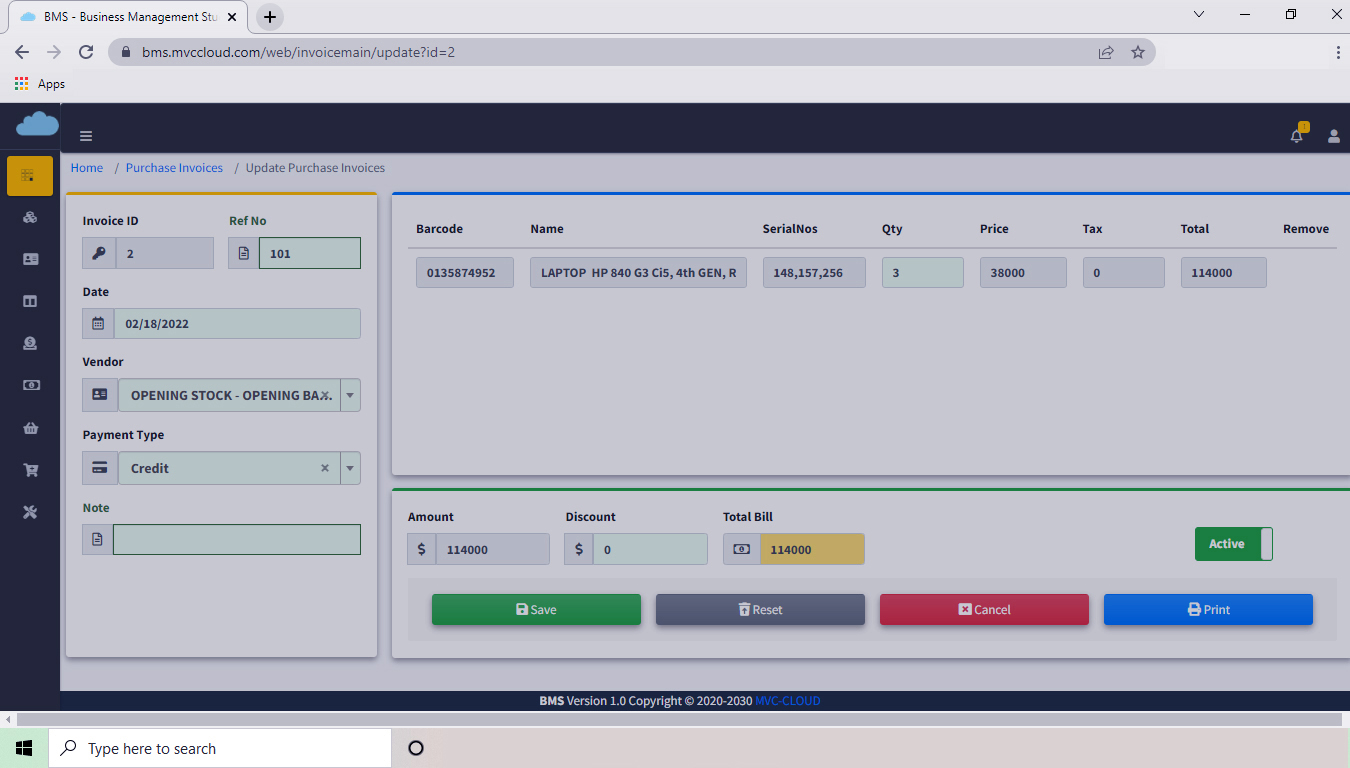Click the user profile icon
The image size is (1350, 768).
pyautogui.click(x=1333, y=136)
